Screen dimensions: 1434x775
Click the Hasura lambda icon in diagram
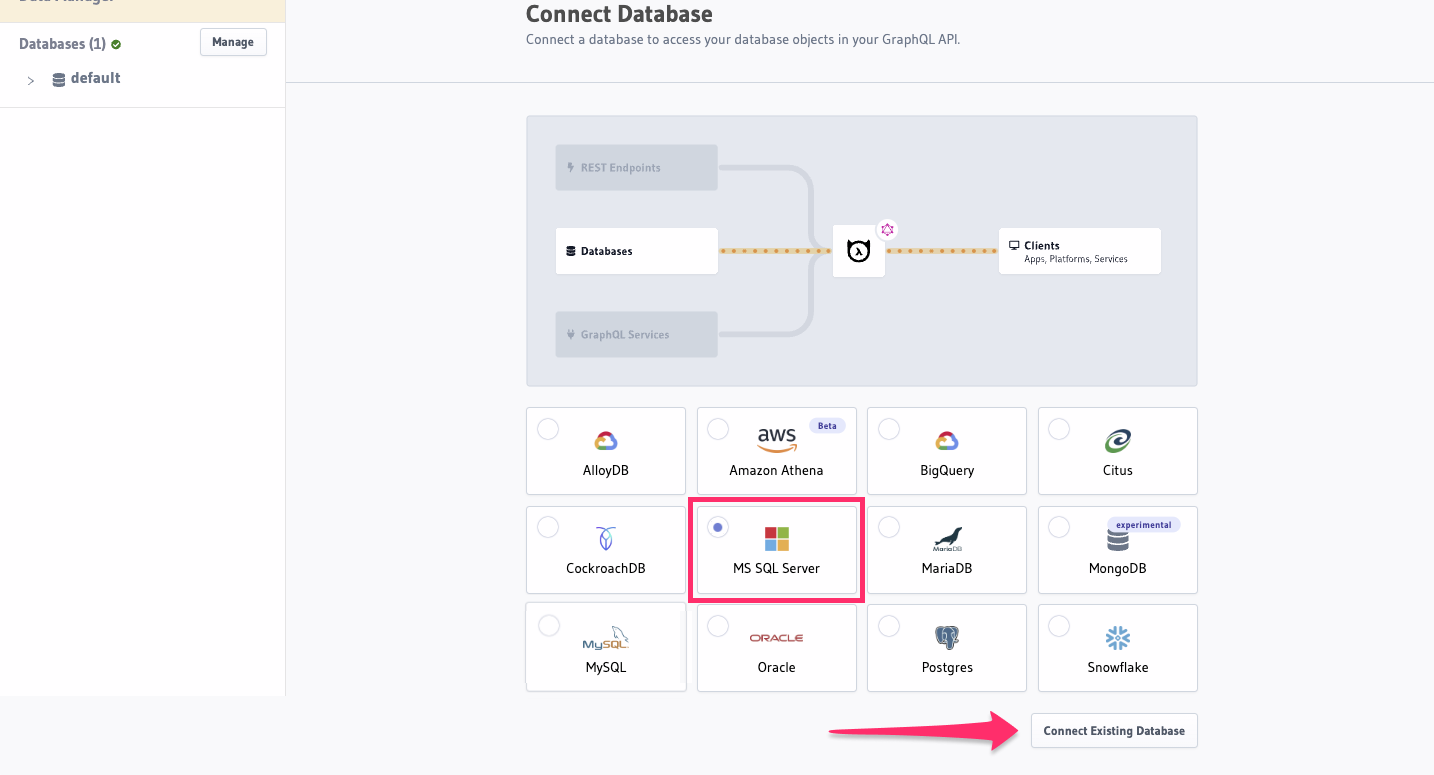(x=859, y=251)
